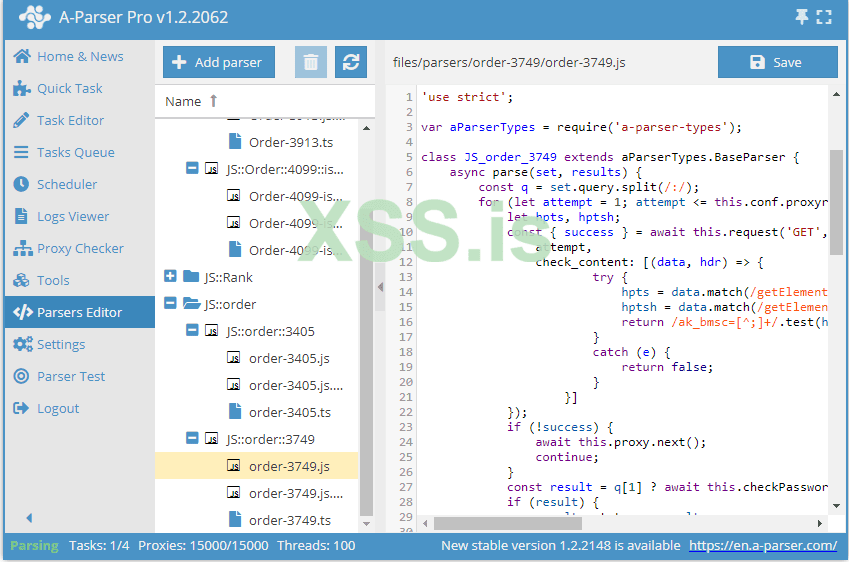Open order-3405.js file
This screenshot has height=562, width=849.
(289, 358)
